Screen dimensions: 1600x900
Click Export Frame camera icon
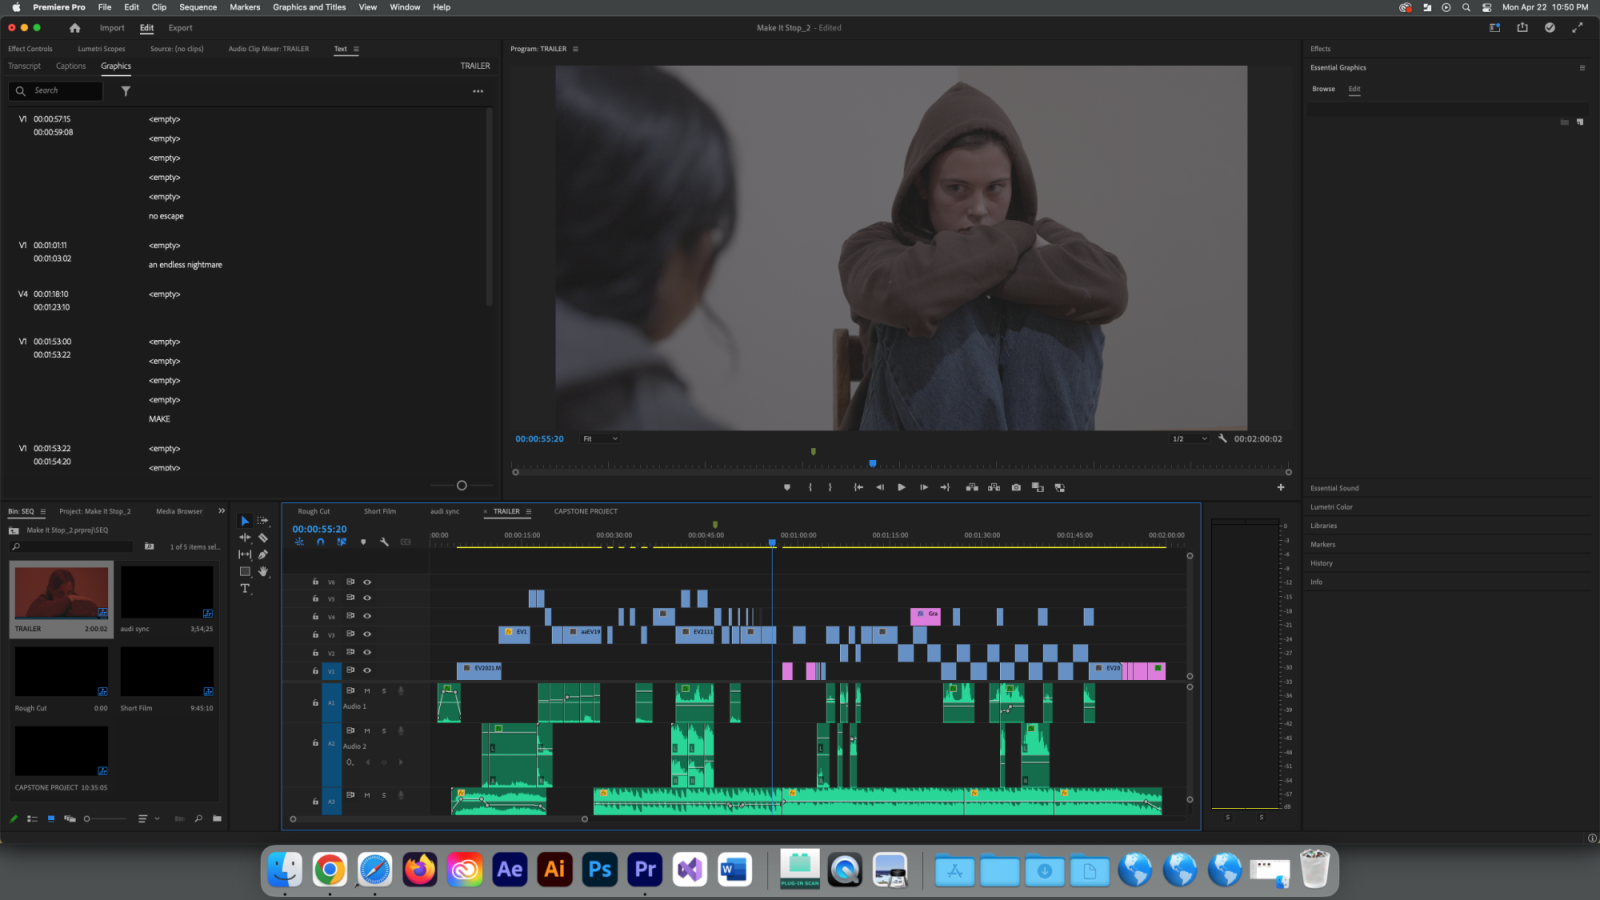point(1016,488)
